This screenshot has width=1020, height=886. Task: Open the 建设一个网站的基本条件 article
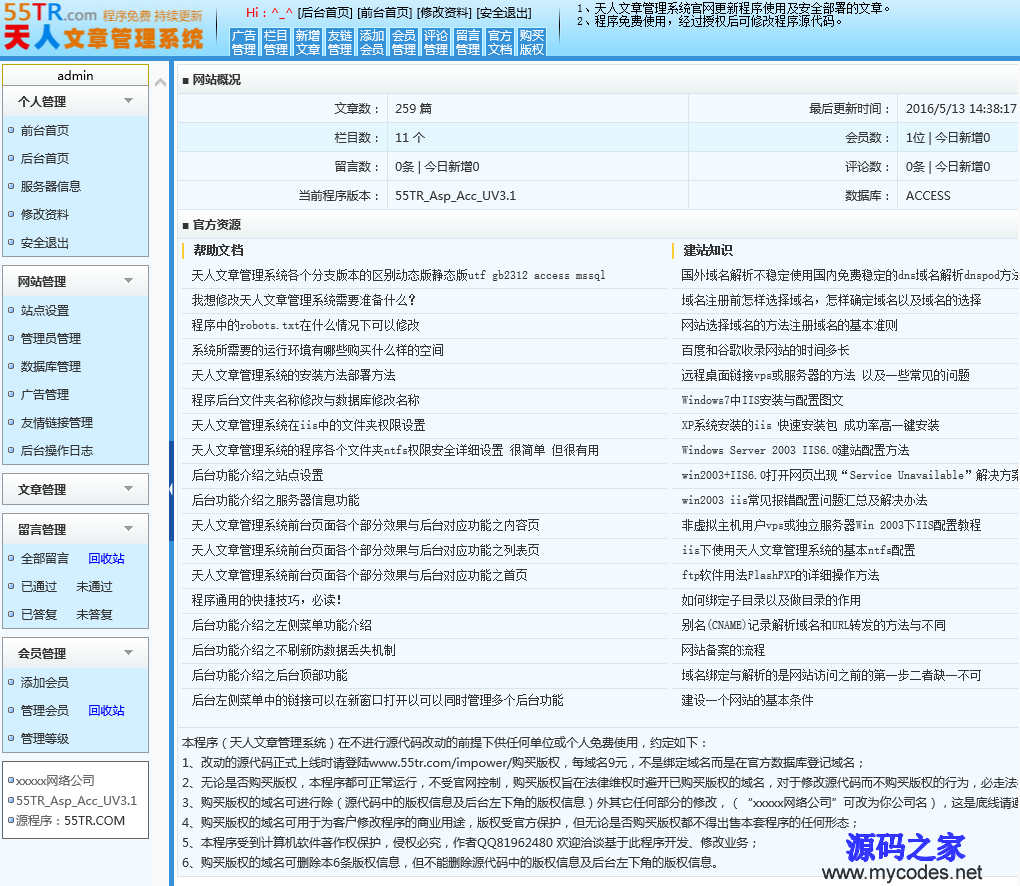click(747, 700)
